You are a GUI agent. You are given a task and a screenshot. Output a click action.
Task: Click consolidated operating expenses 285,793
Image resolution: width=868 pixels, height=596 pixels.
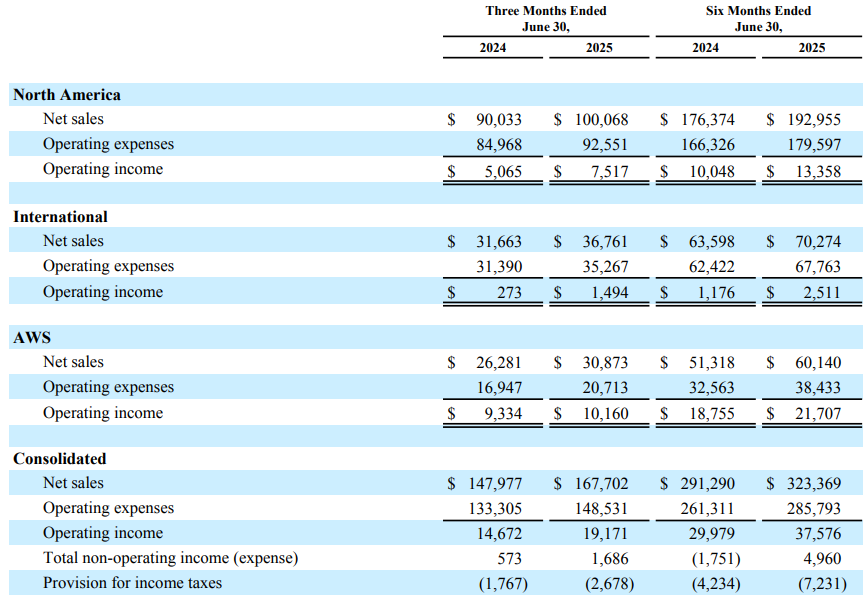(814, 509)
